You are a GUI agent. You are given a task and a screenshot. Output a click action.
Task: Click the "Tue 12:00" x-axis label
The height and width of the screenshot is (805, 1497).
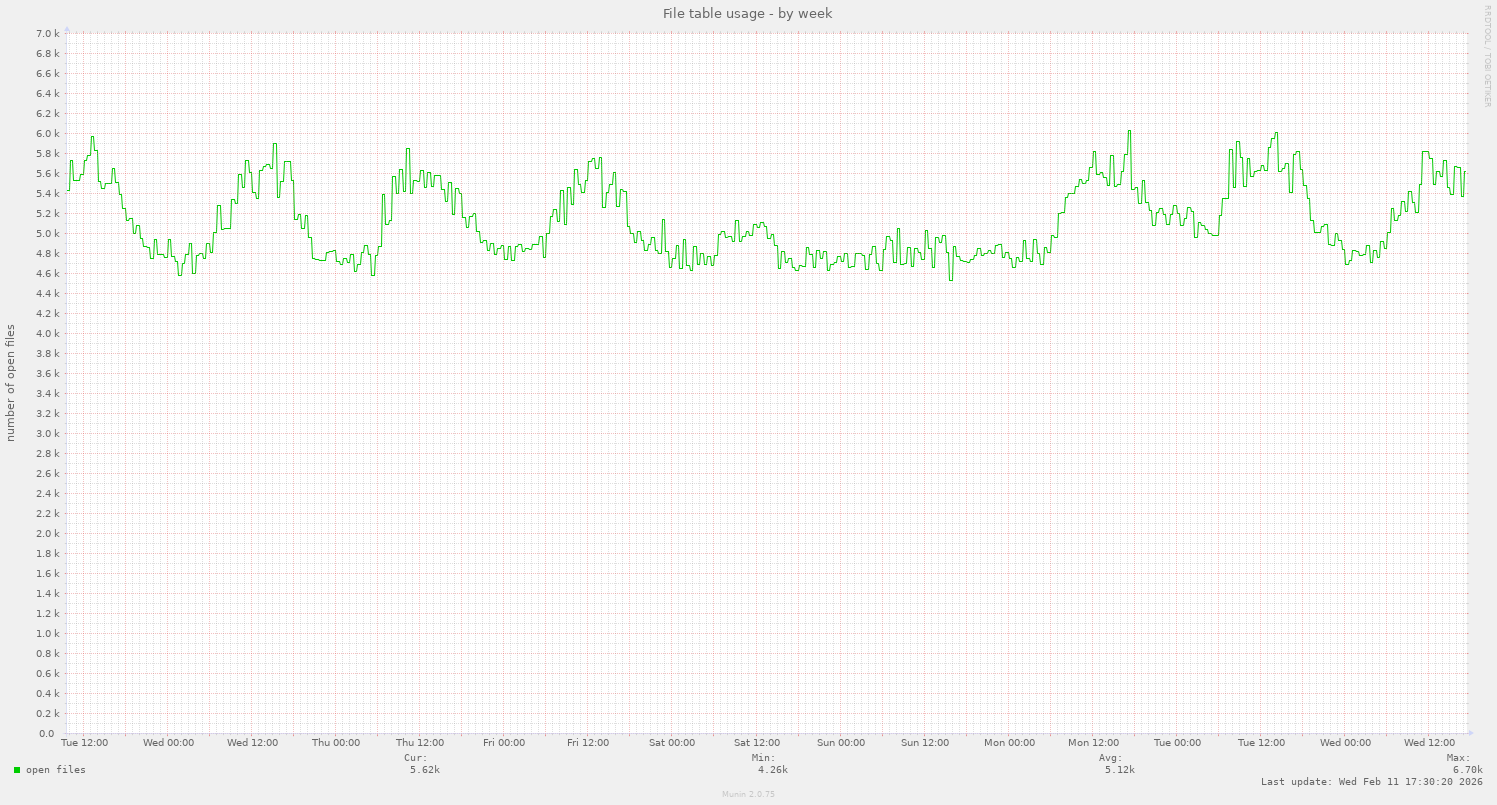coord(83,742)
